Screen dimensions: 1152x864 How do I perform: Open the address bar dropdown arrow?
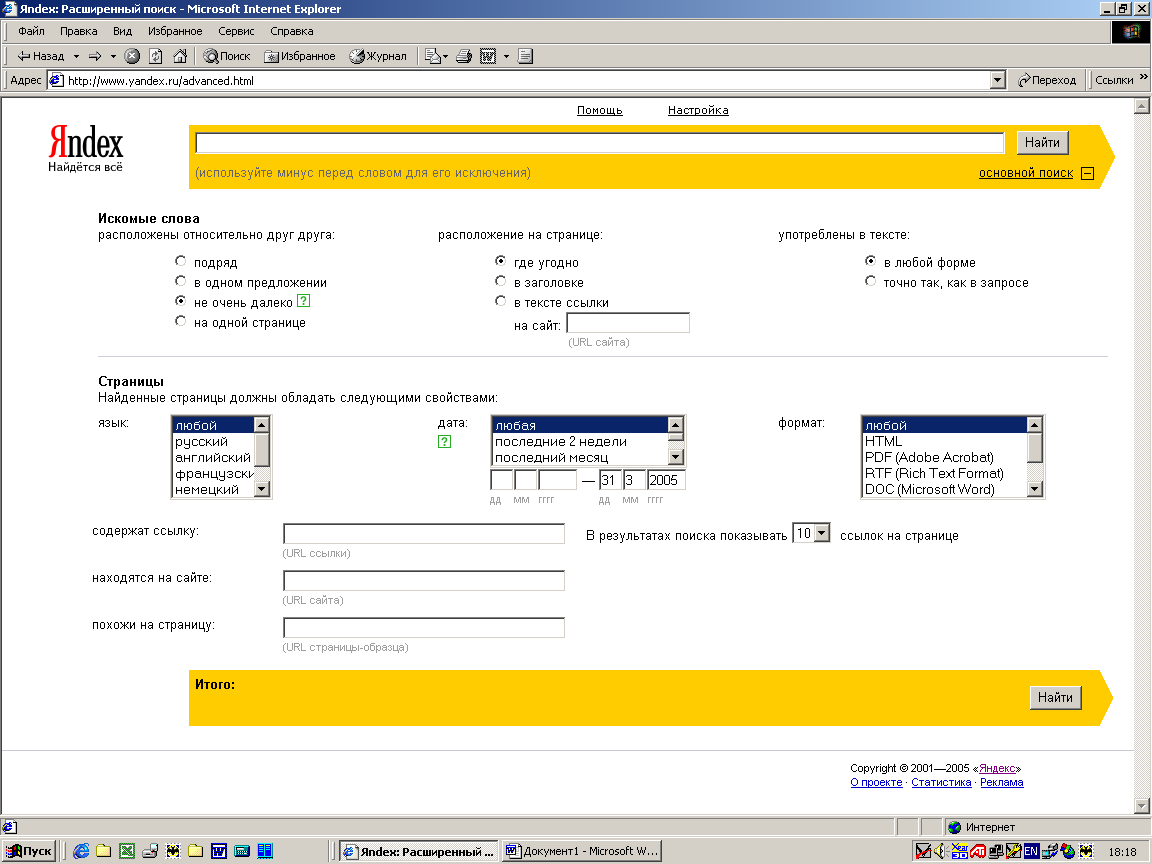tap(998, 80)
